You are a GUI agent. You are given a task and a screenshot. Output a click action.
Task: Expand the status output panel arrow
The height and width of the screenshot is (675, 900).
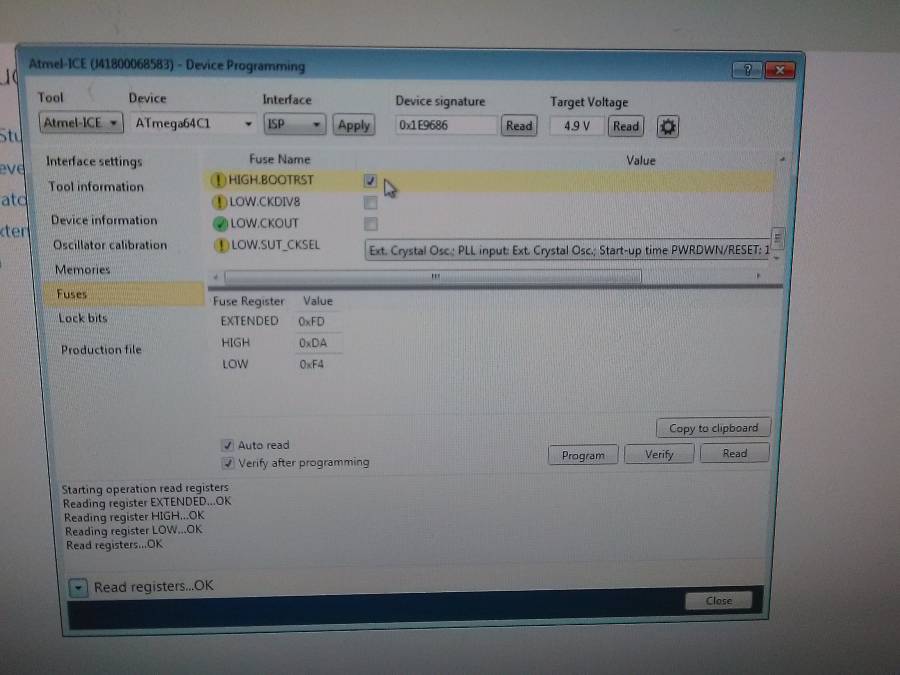tap(78, 588)
